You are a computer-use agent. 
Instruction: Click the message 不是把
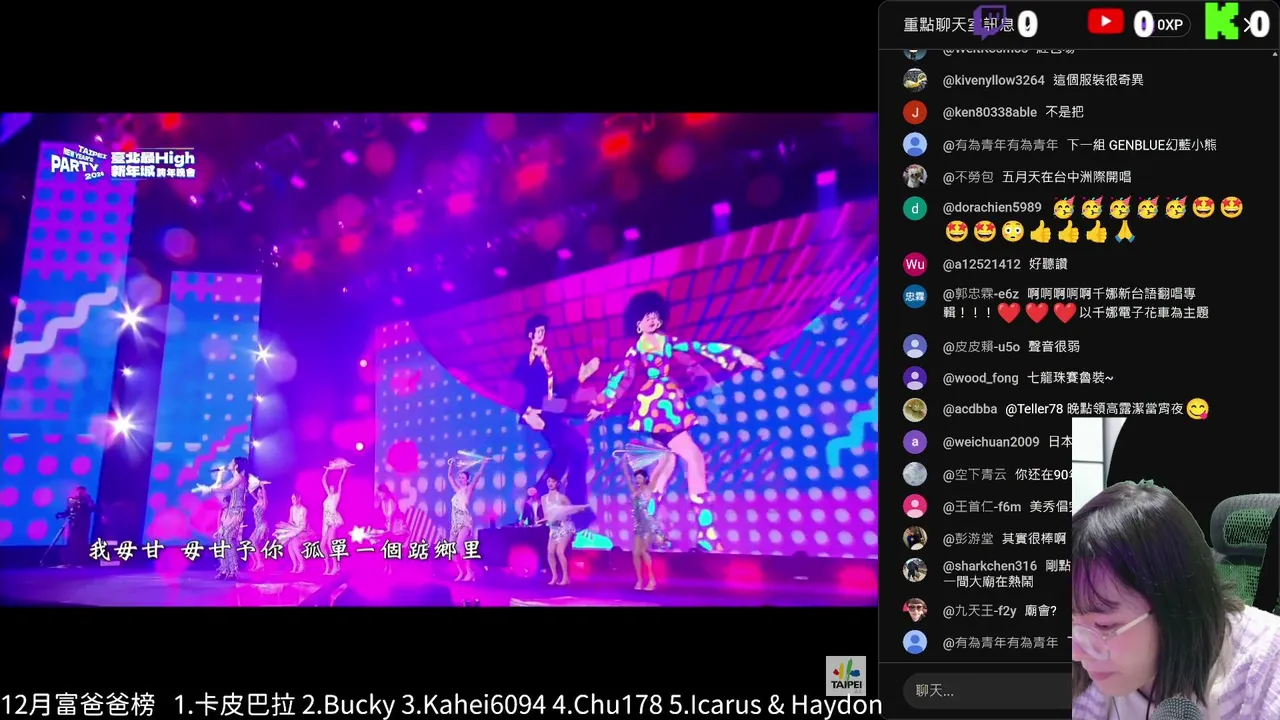[1064, 112]
